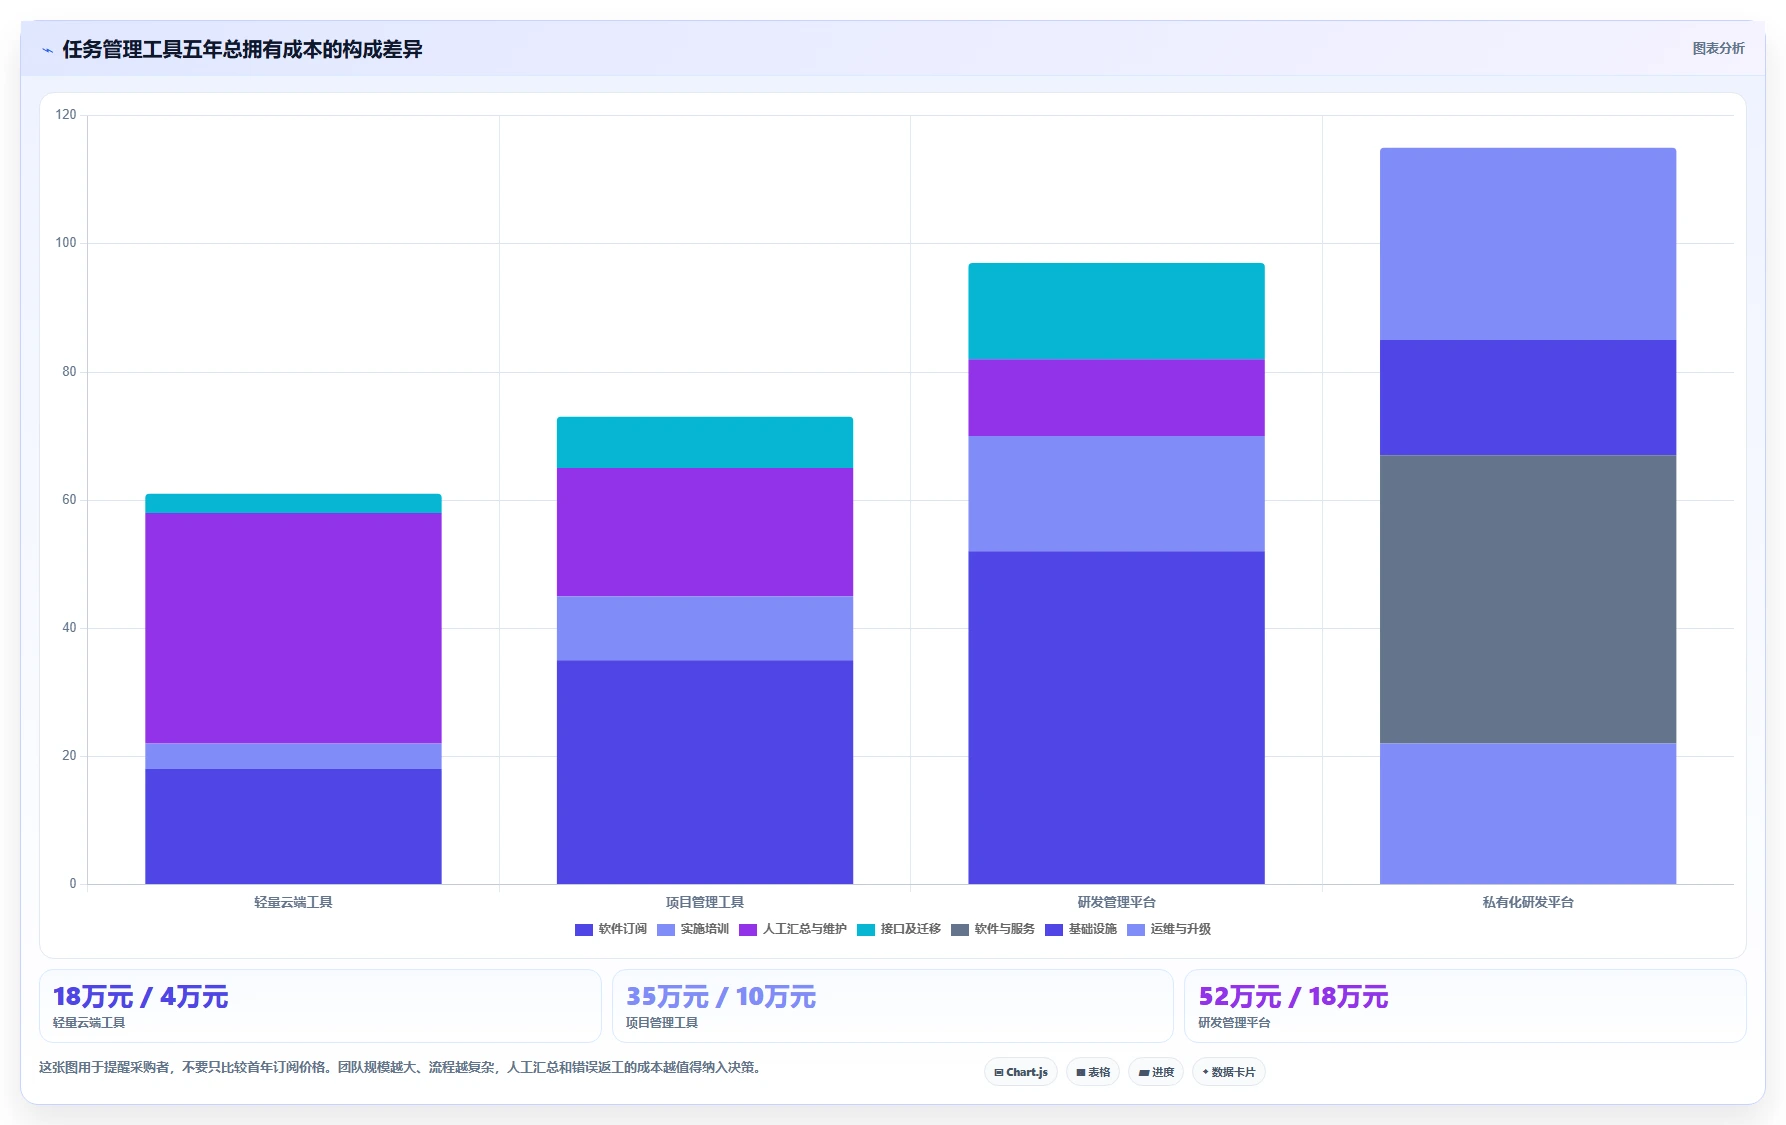Toggle the 基础设施 legend series

(x=1081, y=929)
